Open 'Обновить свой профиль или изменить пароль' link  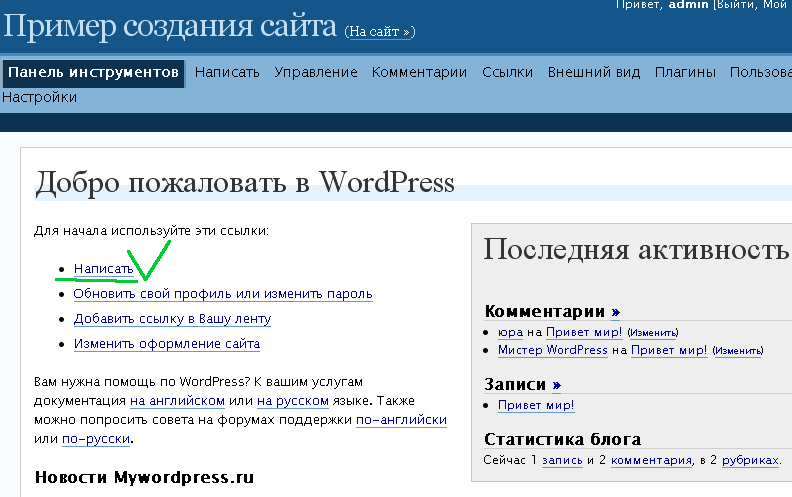(x=223, y=294)
